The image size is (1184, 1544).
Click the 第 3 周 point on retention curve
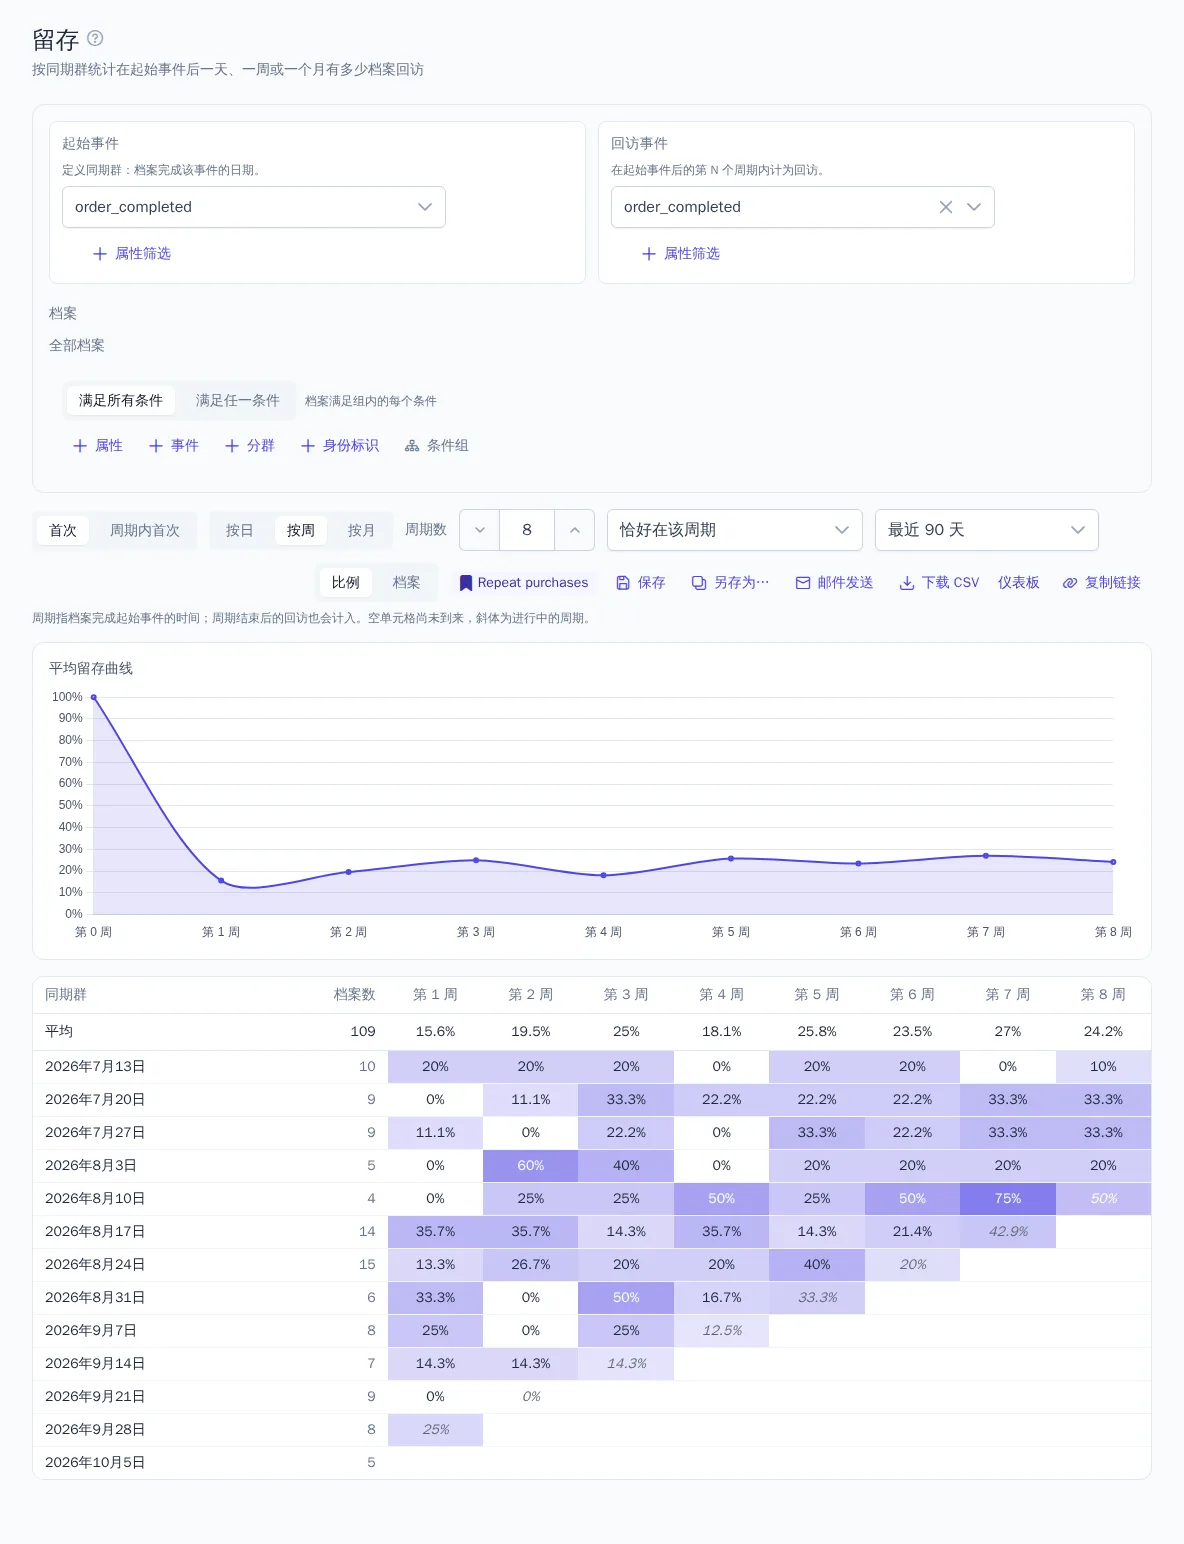(476, 860)
